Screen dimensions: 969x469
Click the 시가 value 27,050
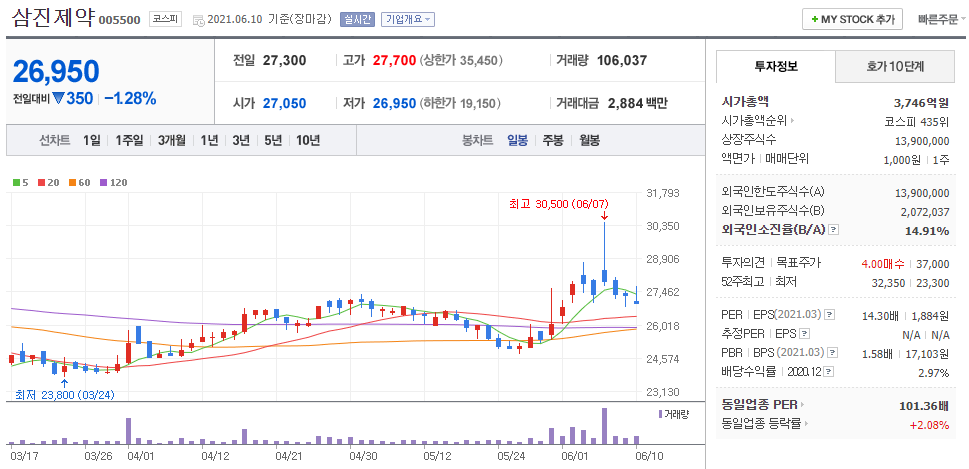point(284,103)
